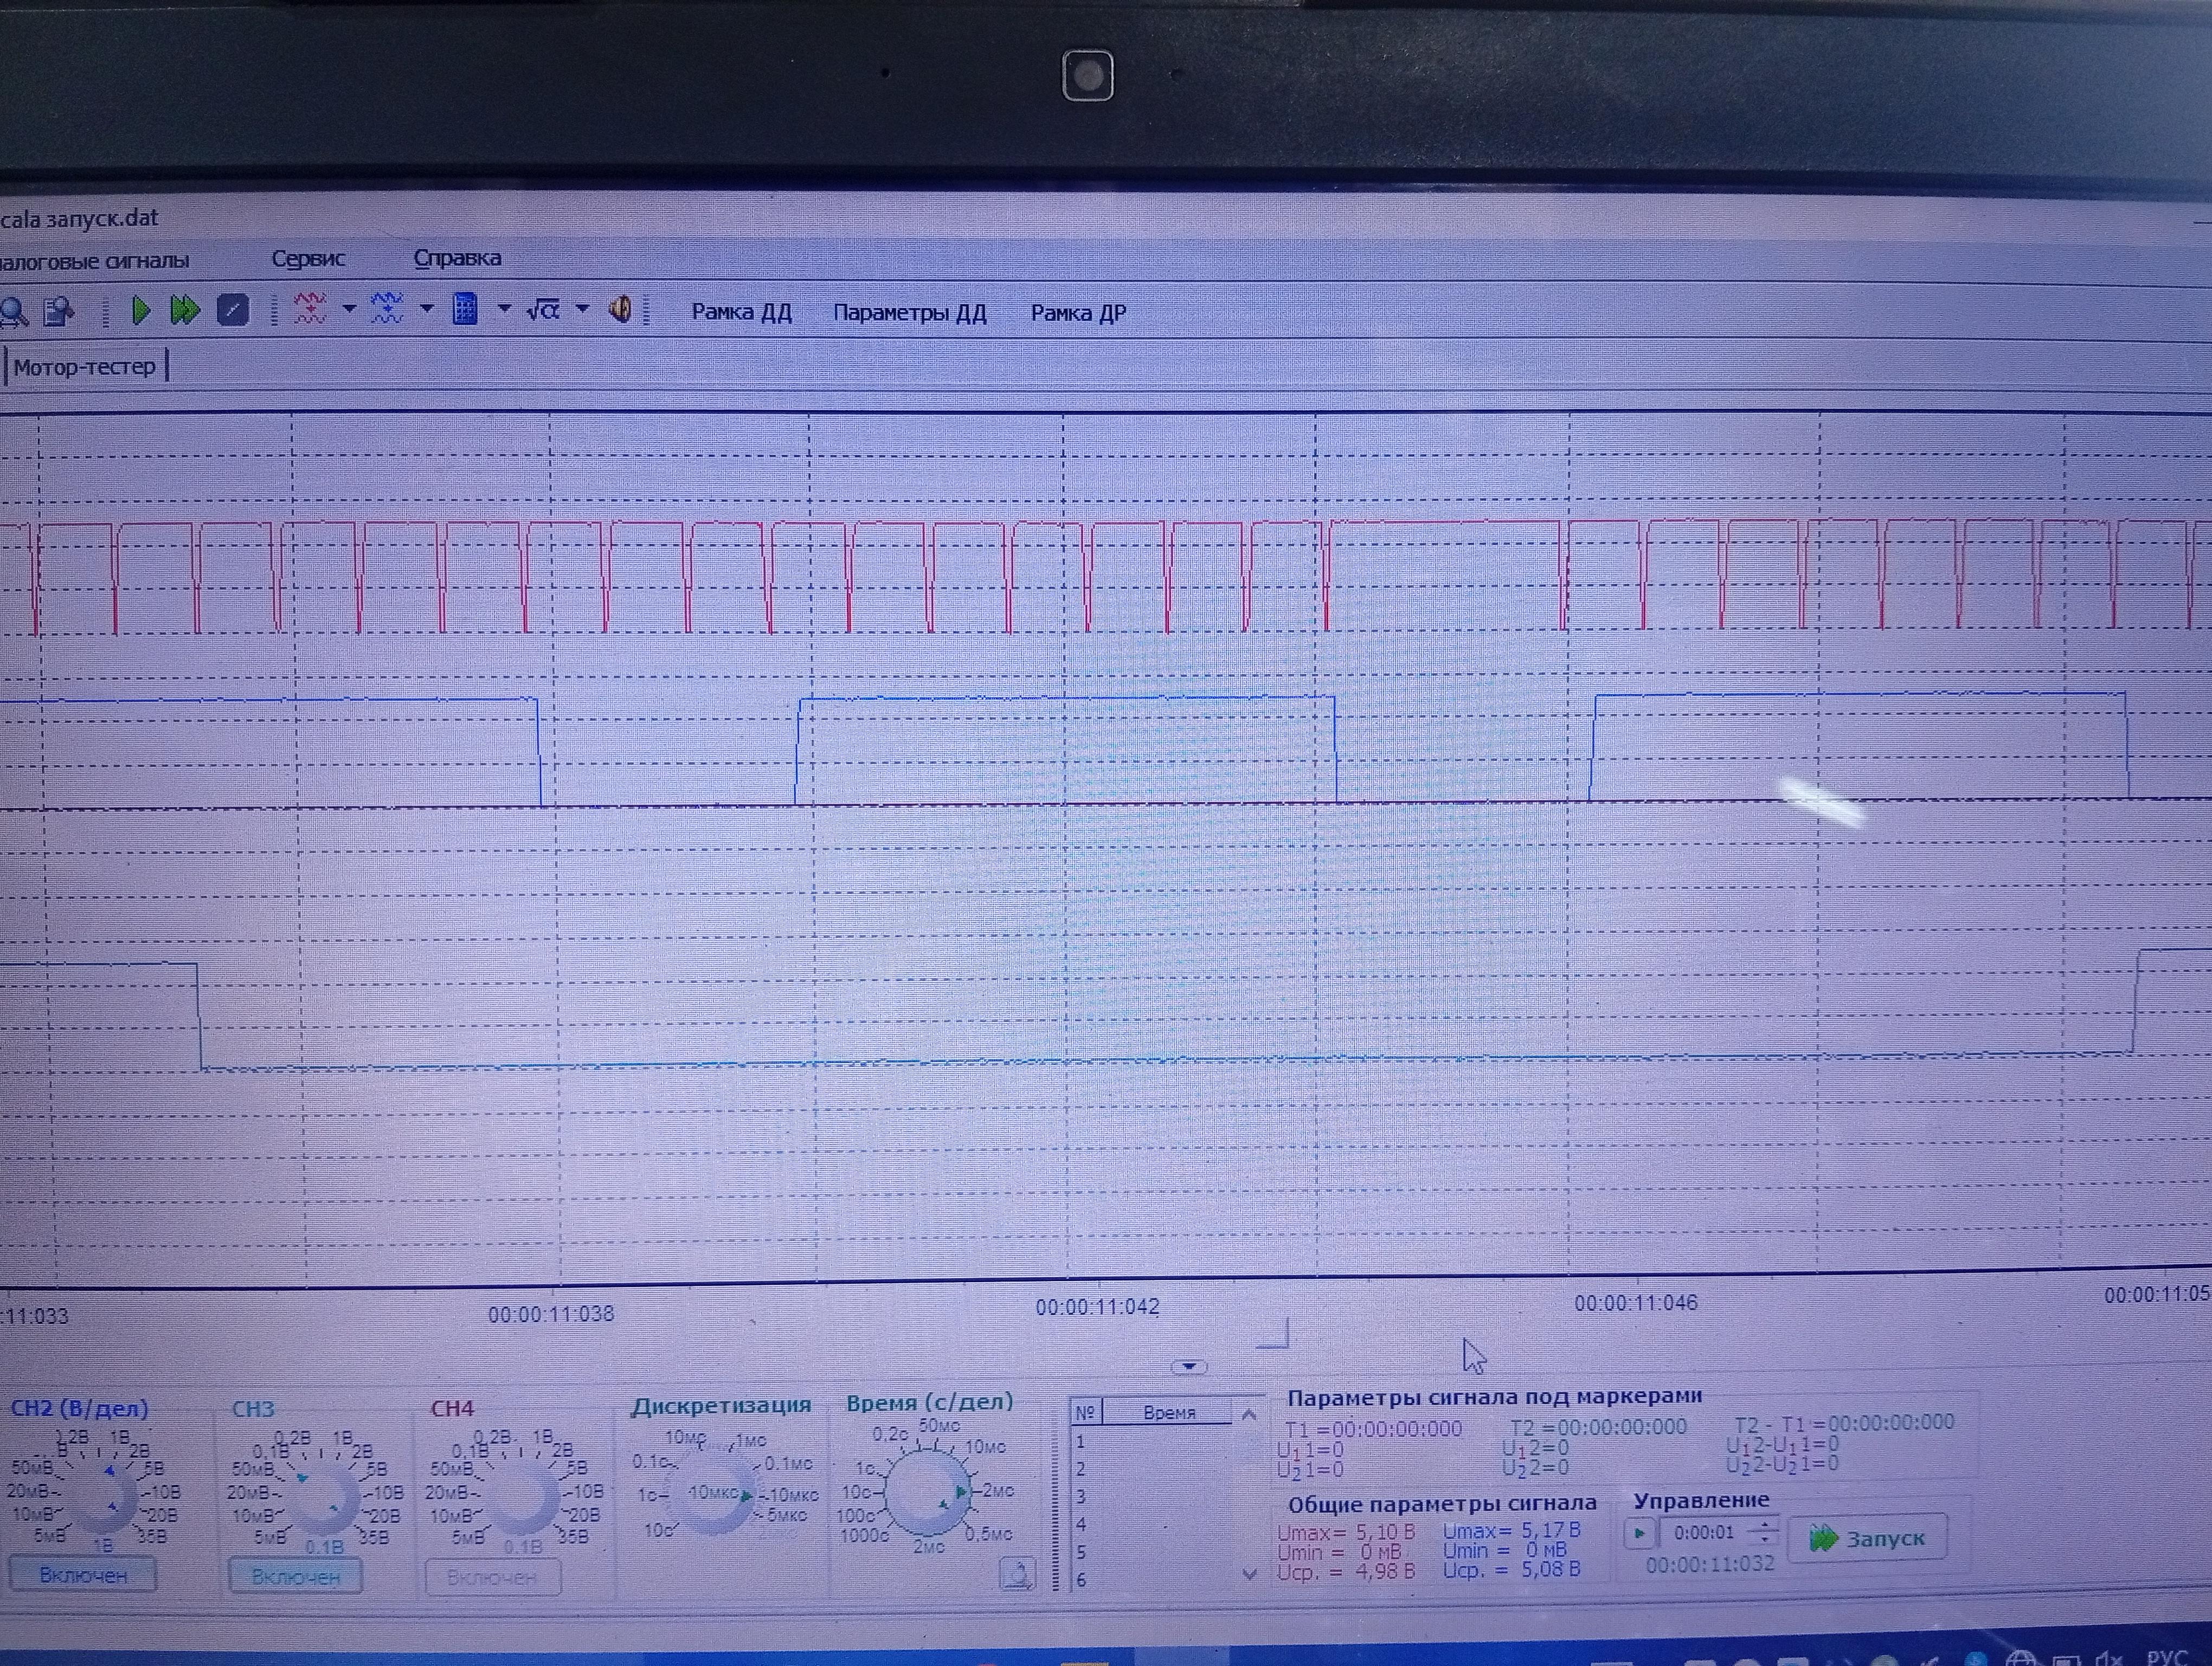Viewport: 2212px width, 1666px height.
Task: Click the green fast-forward double arrow icon
Action: 185,311
